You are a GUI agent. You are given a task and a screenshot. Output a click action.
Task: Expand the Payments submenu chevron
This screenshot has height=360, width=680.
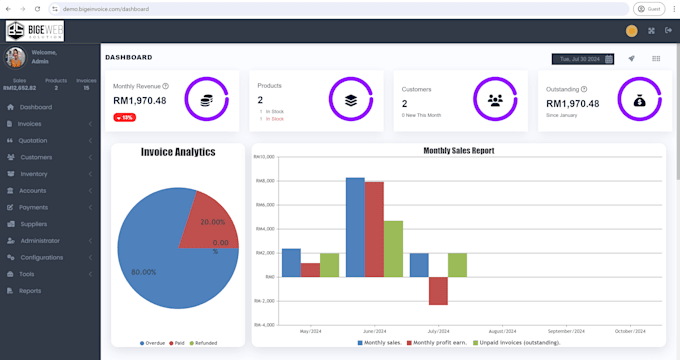click(91, 207)
